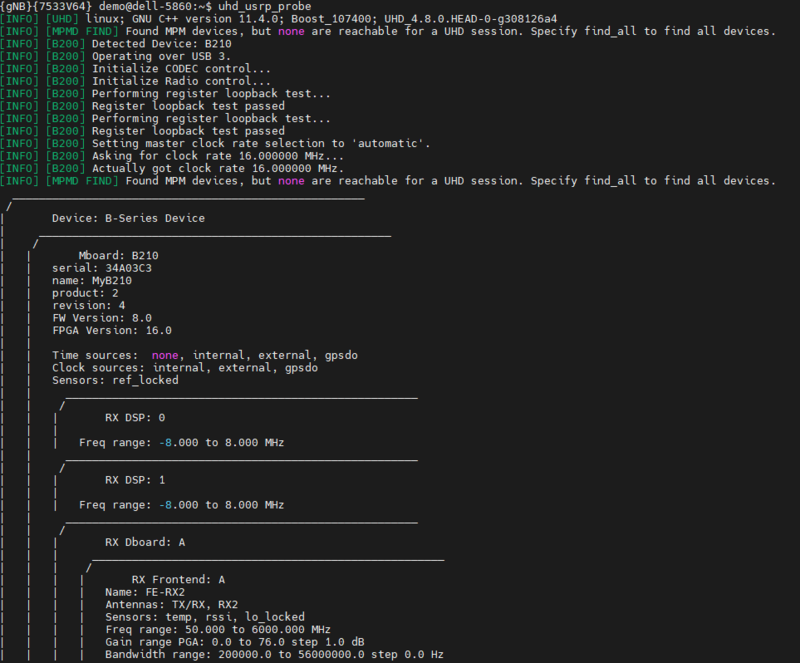Viewport: 800px width, 663px height.
Task: Click the 'FPGA Version: 16.0' line
Action: pyautogui.click(x=112, y=330)
